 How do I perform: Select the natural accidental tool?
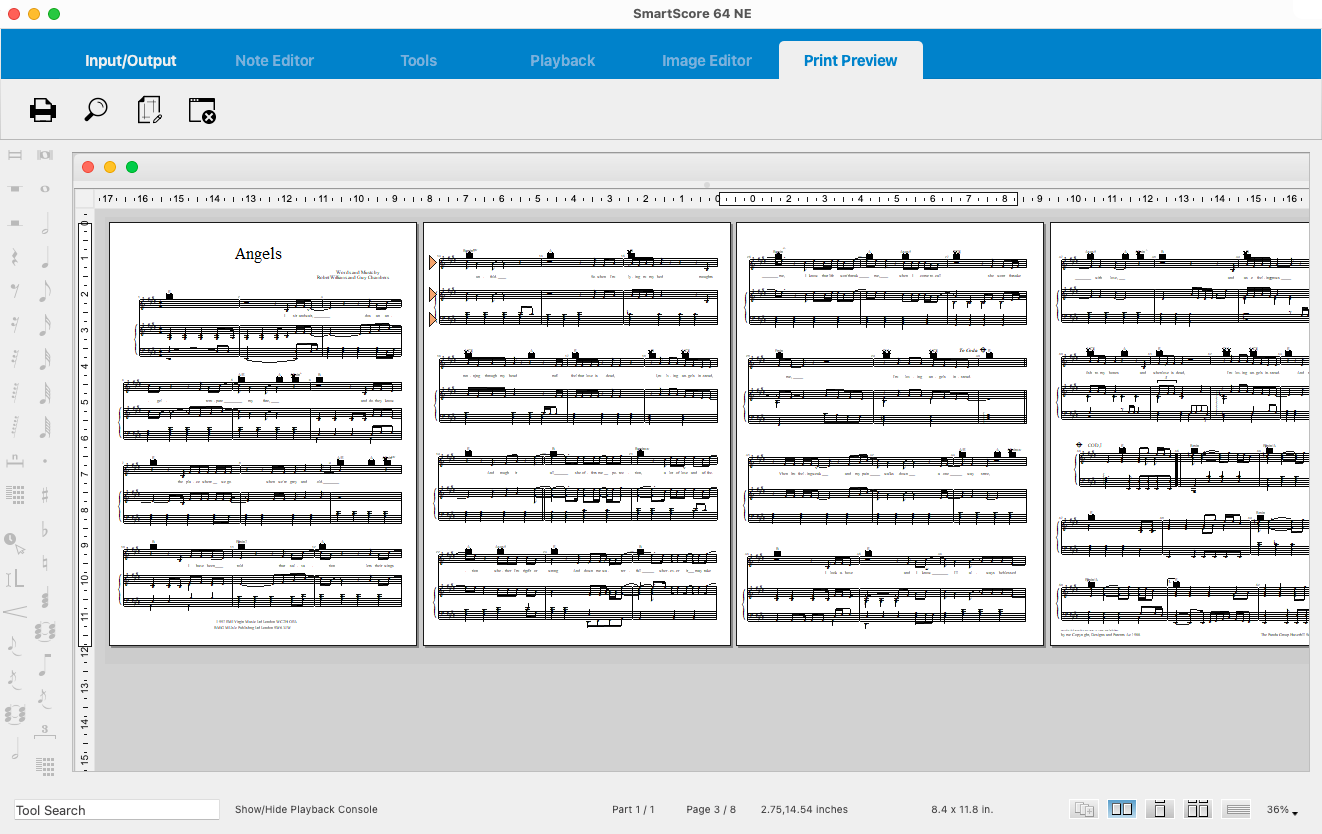click(x=45, y=563)
